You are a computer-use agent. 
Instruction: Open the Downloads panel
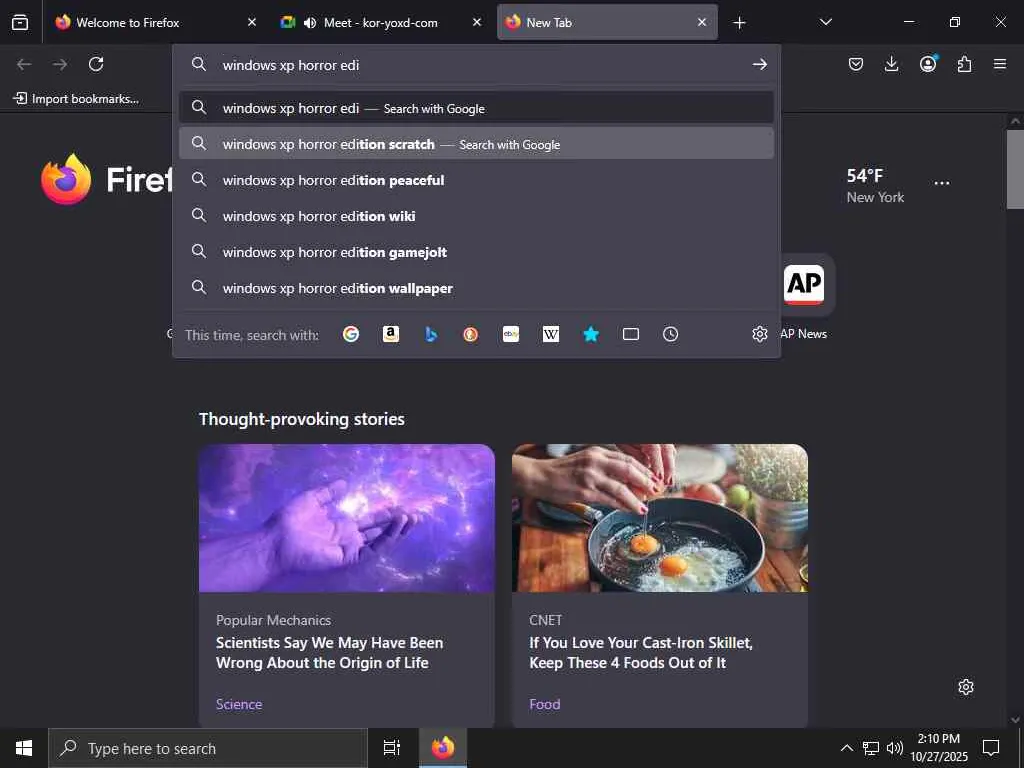[x=891, y=64]
